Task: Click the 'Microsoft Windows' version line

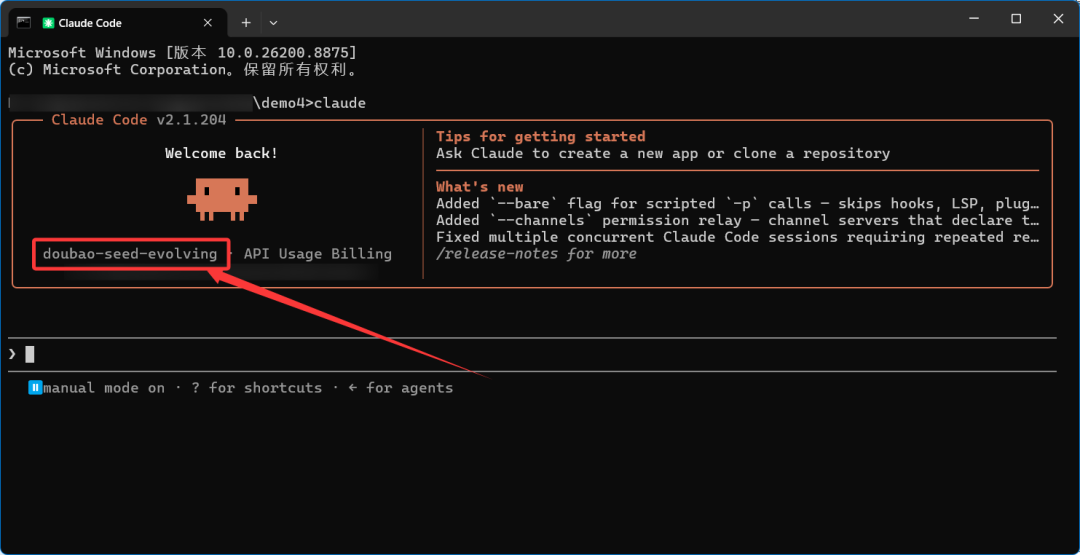Action: 183,53
